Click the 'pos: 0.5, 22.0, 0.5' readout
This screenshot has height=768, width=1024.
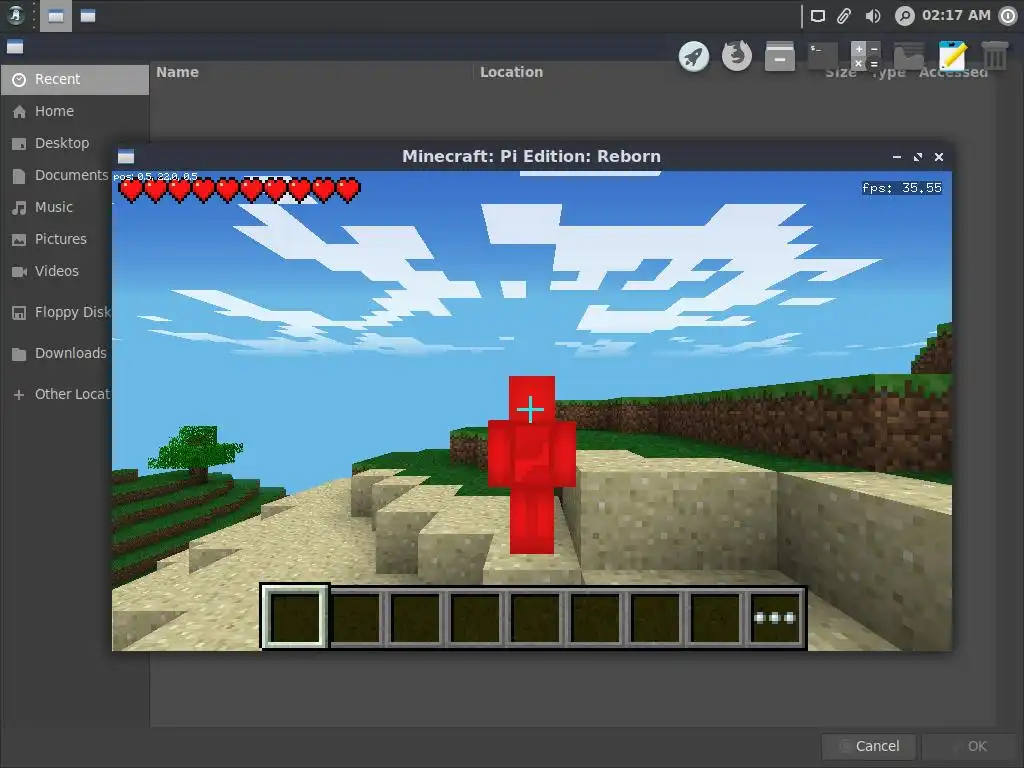tap(155, 176)
